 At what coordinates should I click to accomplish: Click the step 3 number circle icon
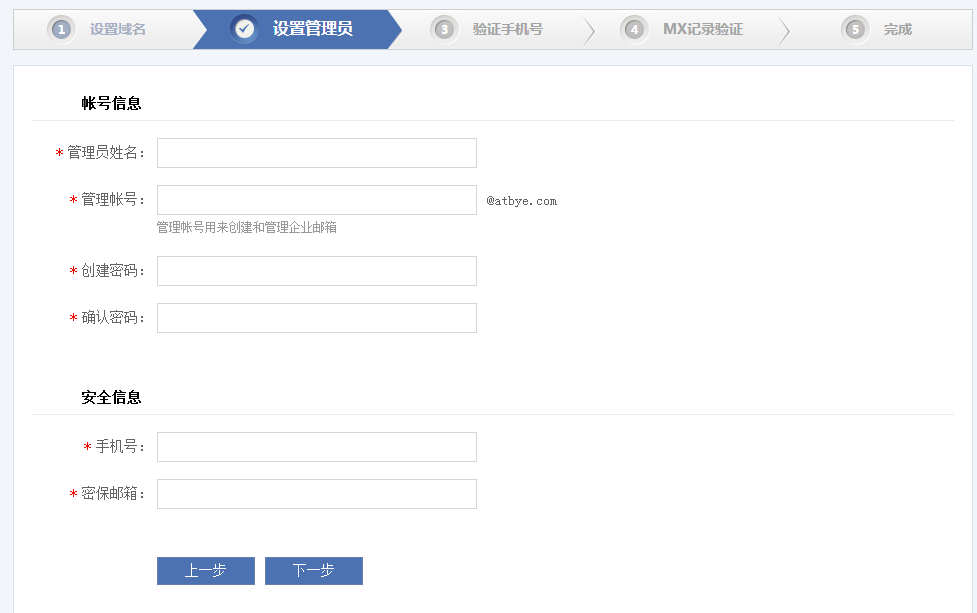(445, 29)
